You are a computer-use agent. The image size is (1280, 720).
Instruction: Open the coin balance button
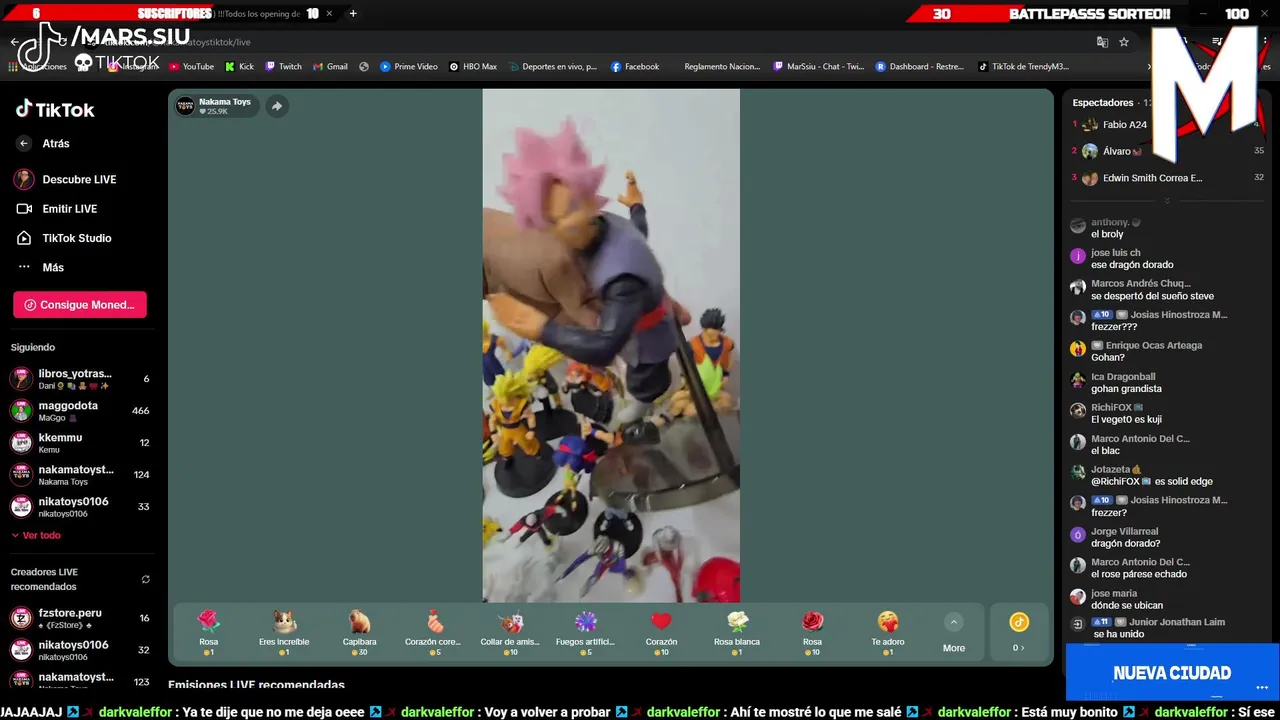(1019, 633)
